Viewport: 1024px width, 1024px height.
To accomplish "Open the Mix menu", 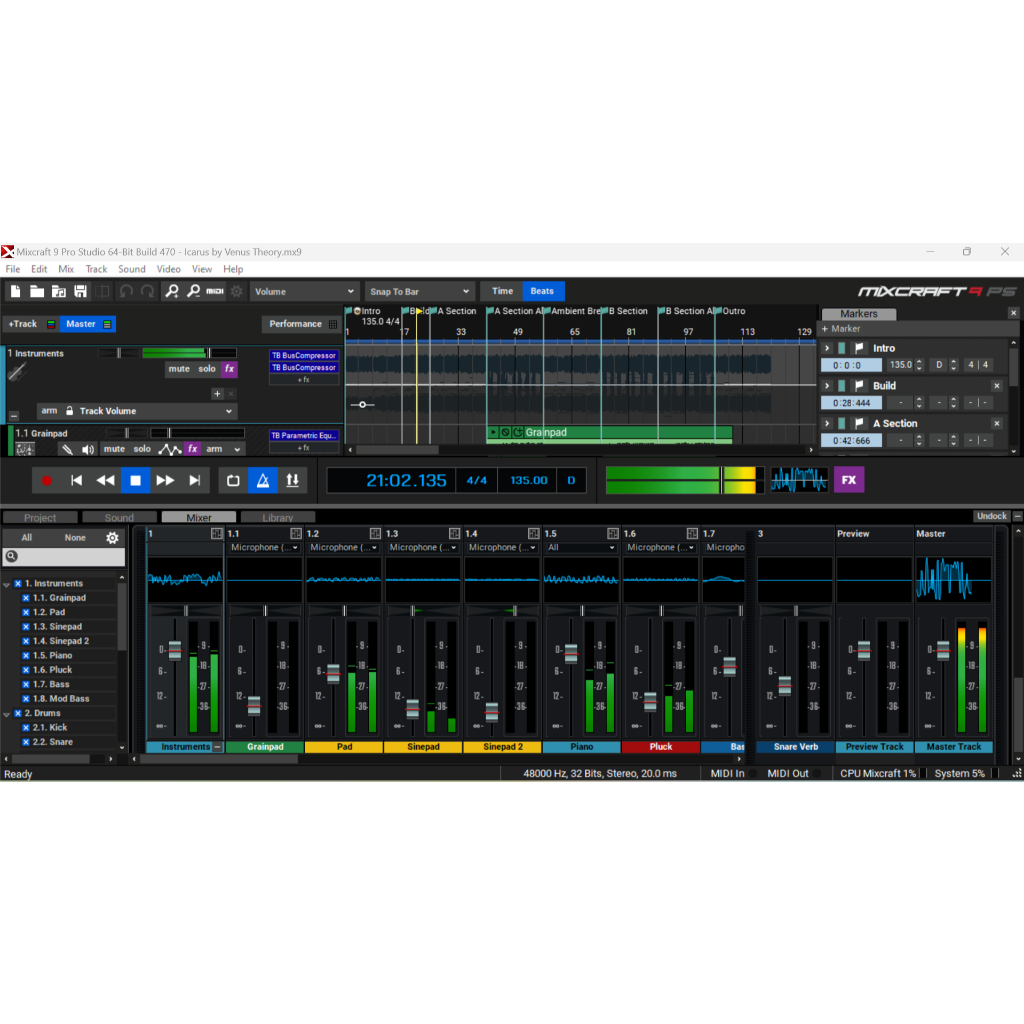I will [66, 269].
